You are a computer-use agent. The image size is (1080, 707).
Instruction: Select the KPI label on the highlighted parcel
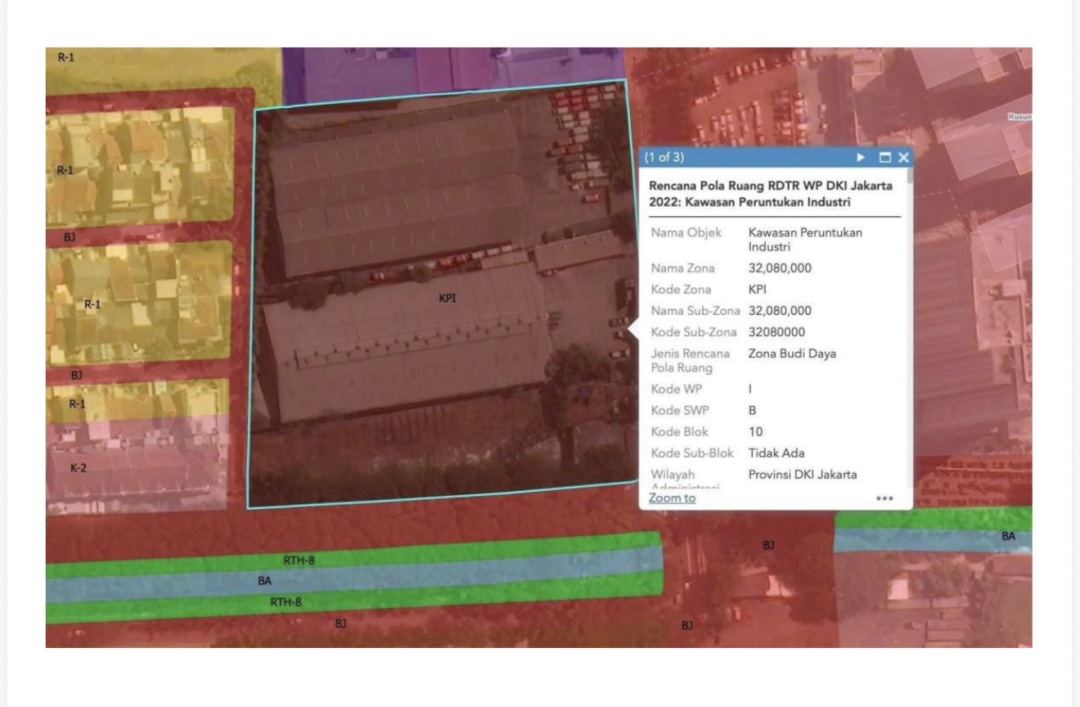click(448, 298)
